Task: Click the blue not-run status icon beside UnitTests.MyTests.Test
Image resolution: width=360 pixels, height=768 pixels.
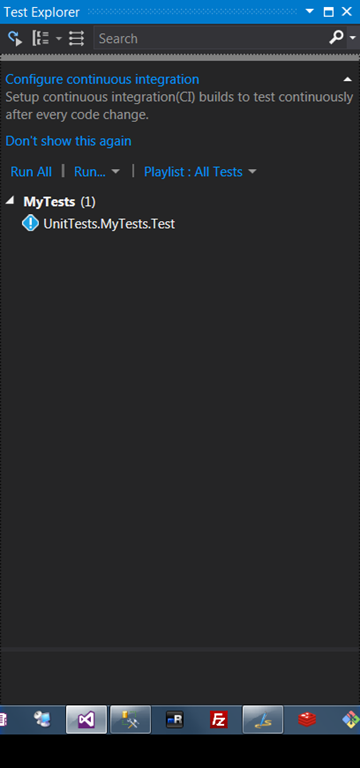Action: [30, 224]
